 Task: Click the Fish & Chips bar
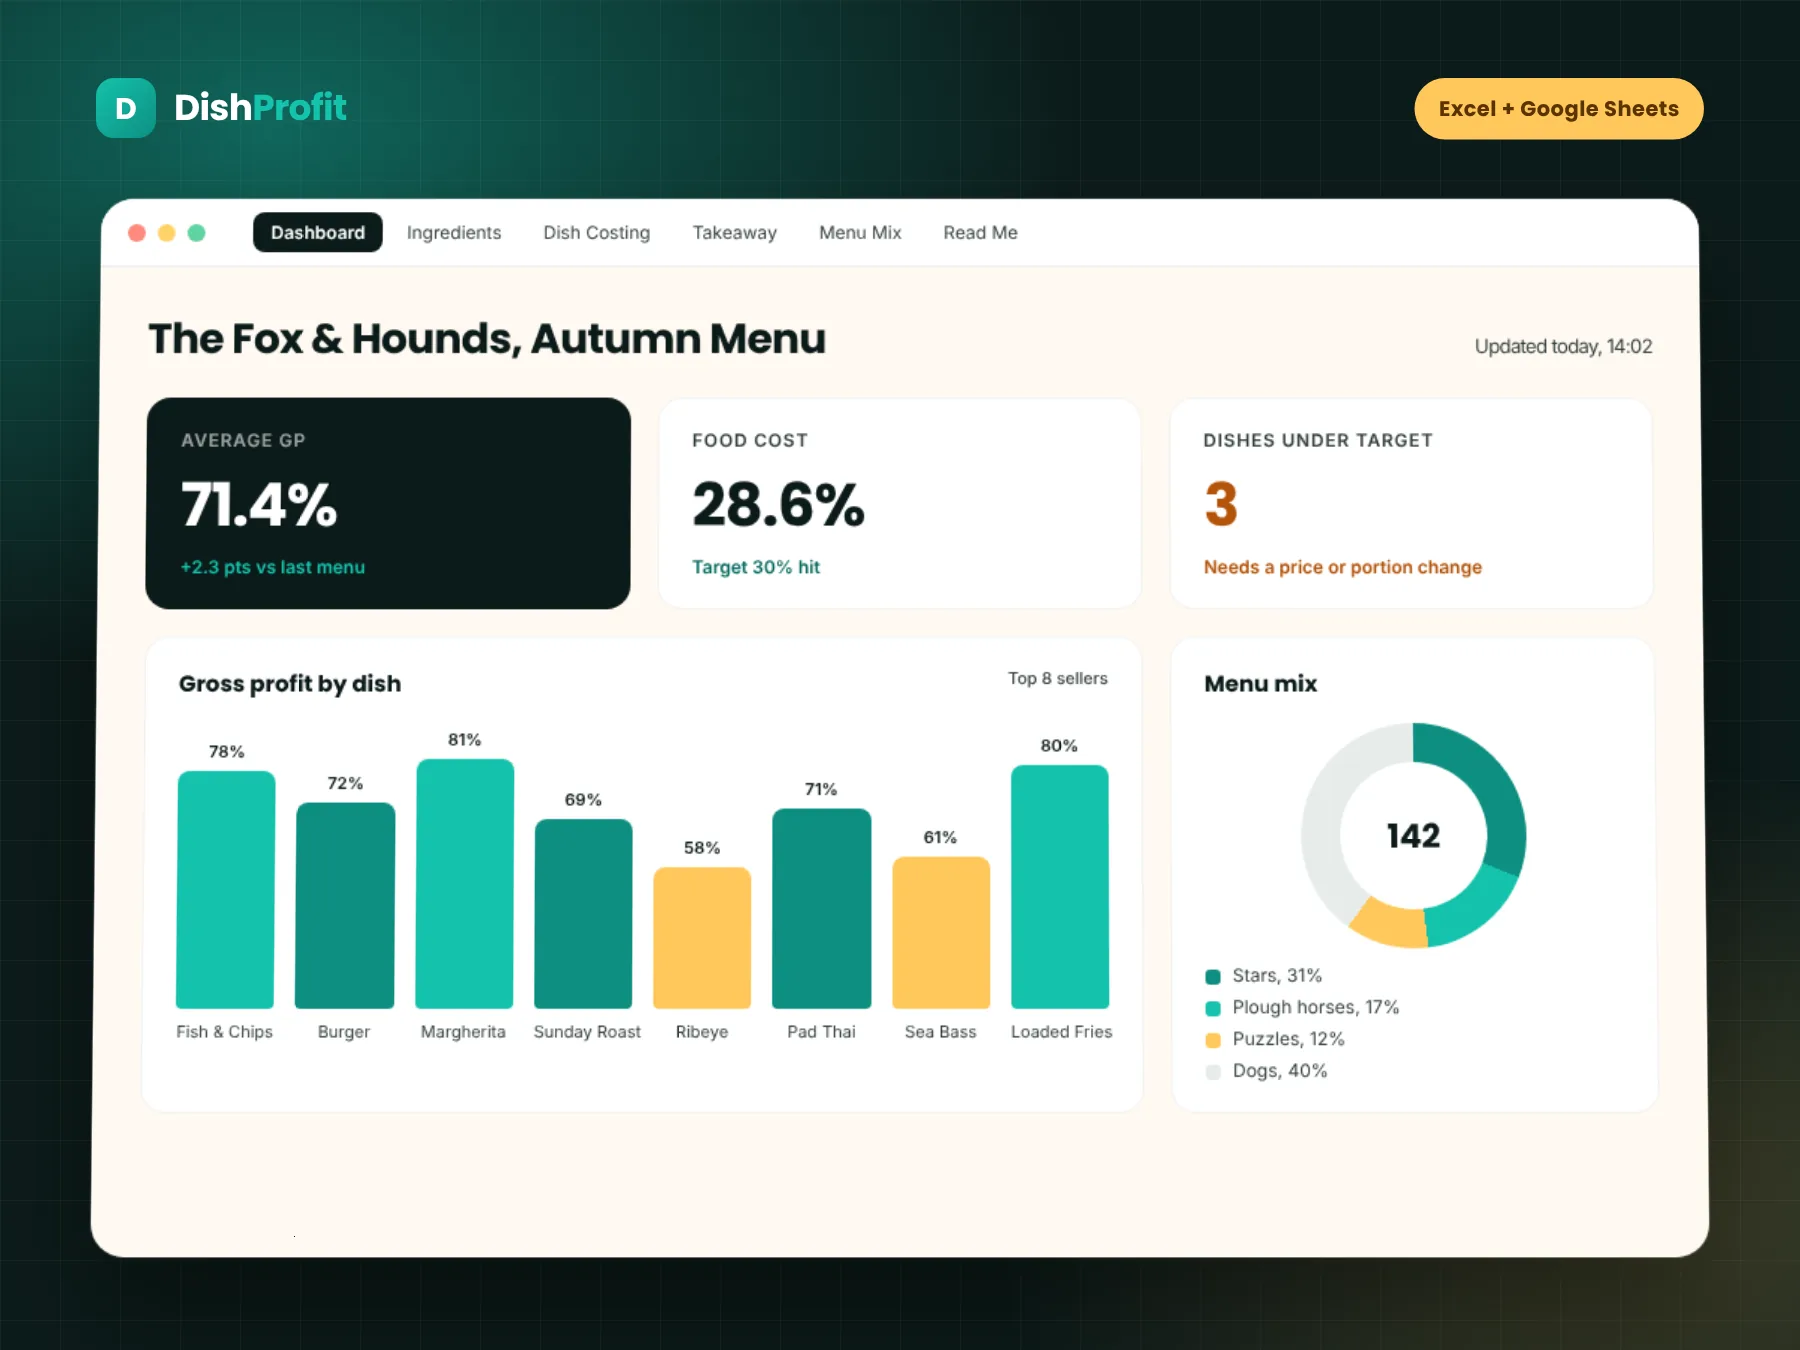point(226,890)
